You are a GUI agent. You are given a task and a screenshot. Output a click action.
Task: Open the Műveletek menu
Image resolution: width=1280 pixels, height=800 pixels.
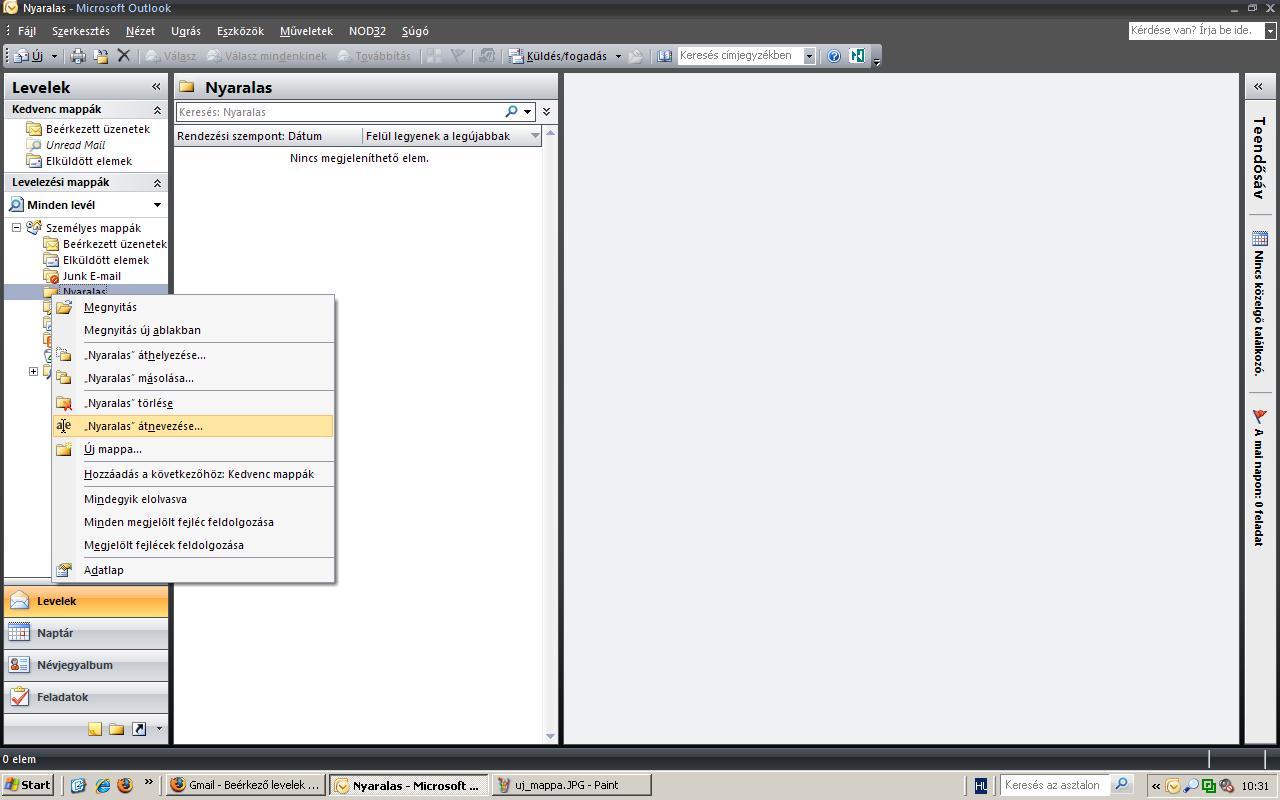tap(306, 31)
